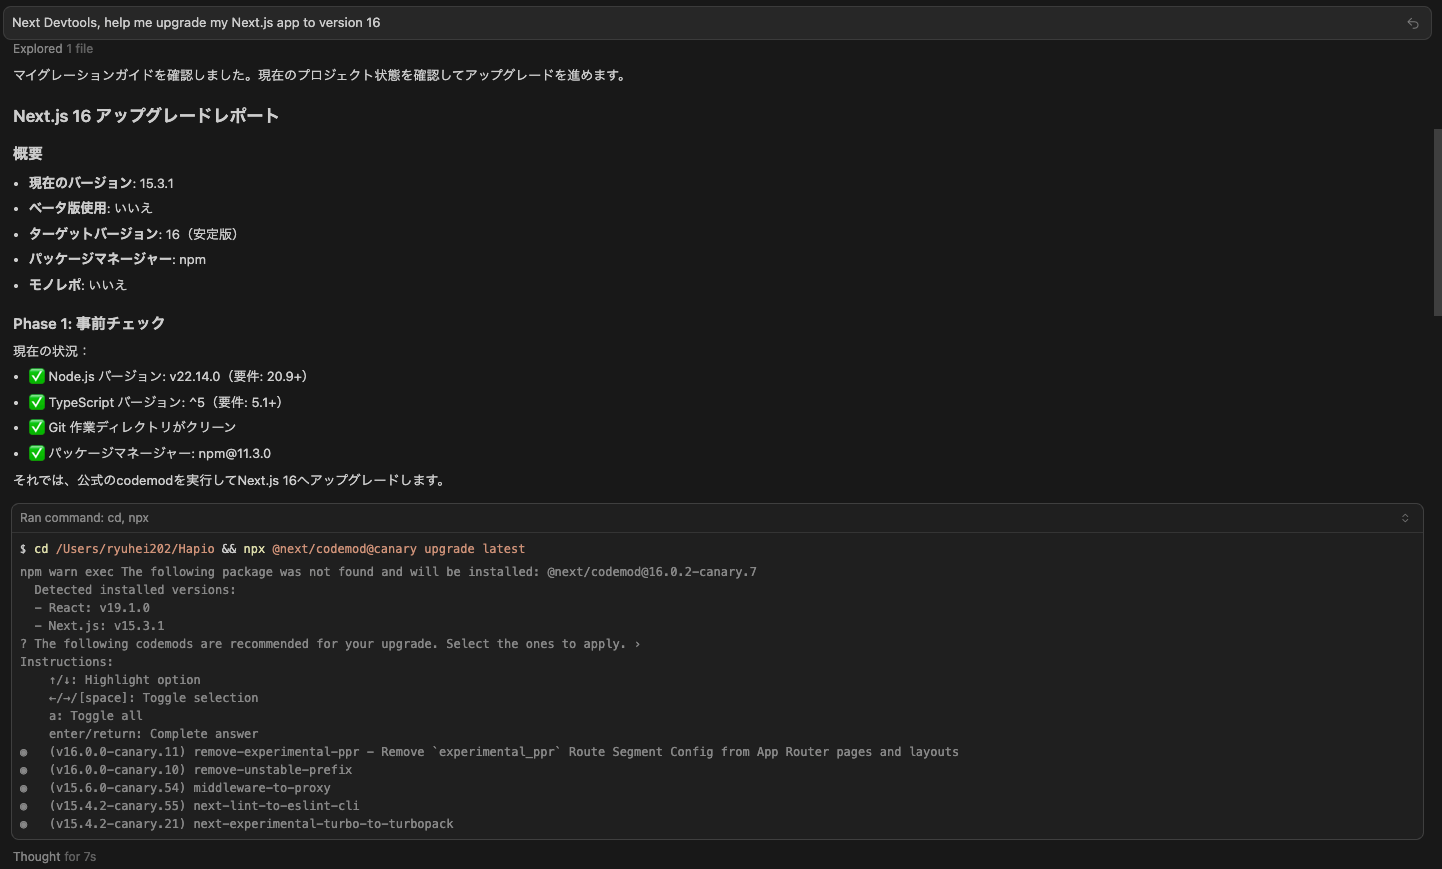Image resolution: width=1442 pixels, height=869 pixels.
Task: Click the revert arrow icon on the prompt
Action: (1412, 23)
